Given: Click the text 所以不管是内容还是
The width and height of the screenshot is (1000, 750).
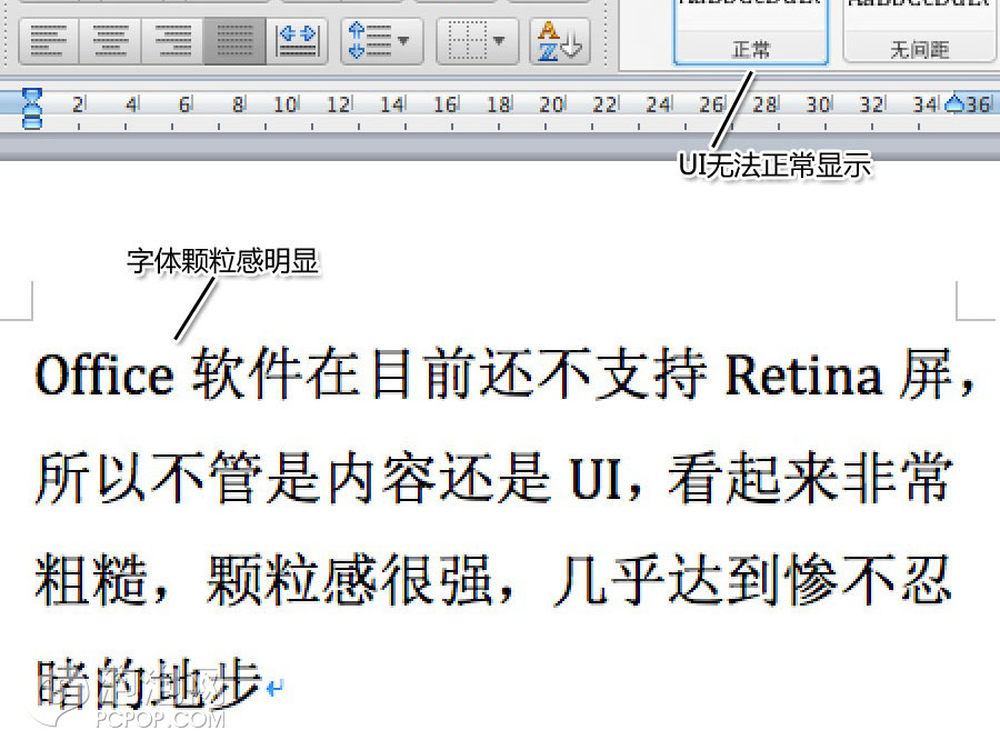Looking at the screenshot, I should pyautogui.click(x=292, y=478).
